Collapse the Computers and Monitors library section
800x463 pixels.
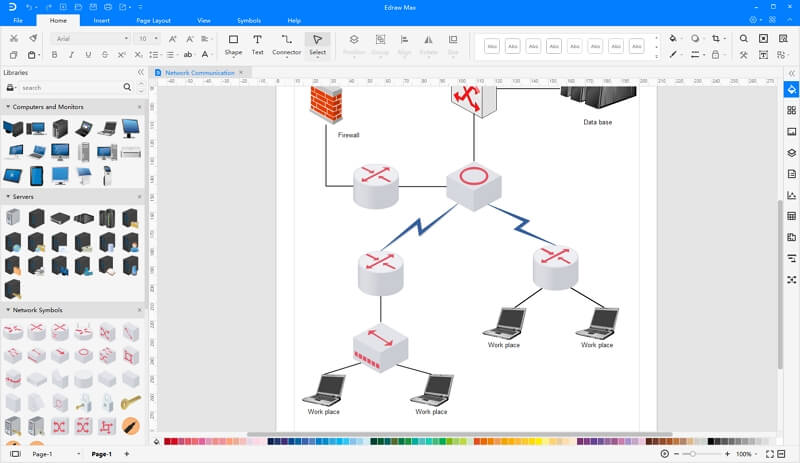point(8,107)
